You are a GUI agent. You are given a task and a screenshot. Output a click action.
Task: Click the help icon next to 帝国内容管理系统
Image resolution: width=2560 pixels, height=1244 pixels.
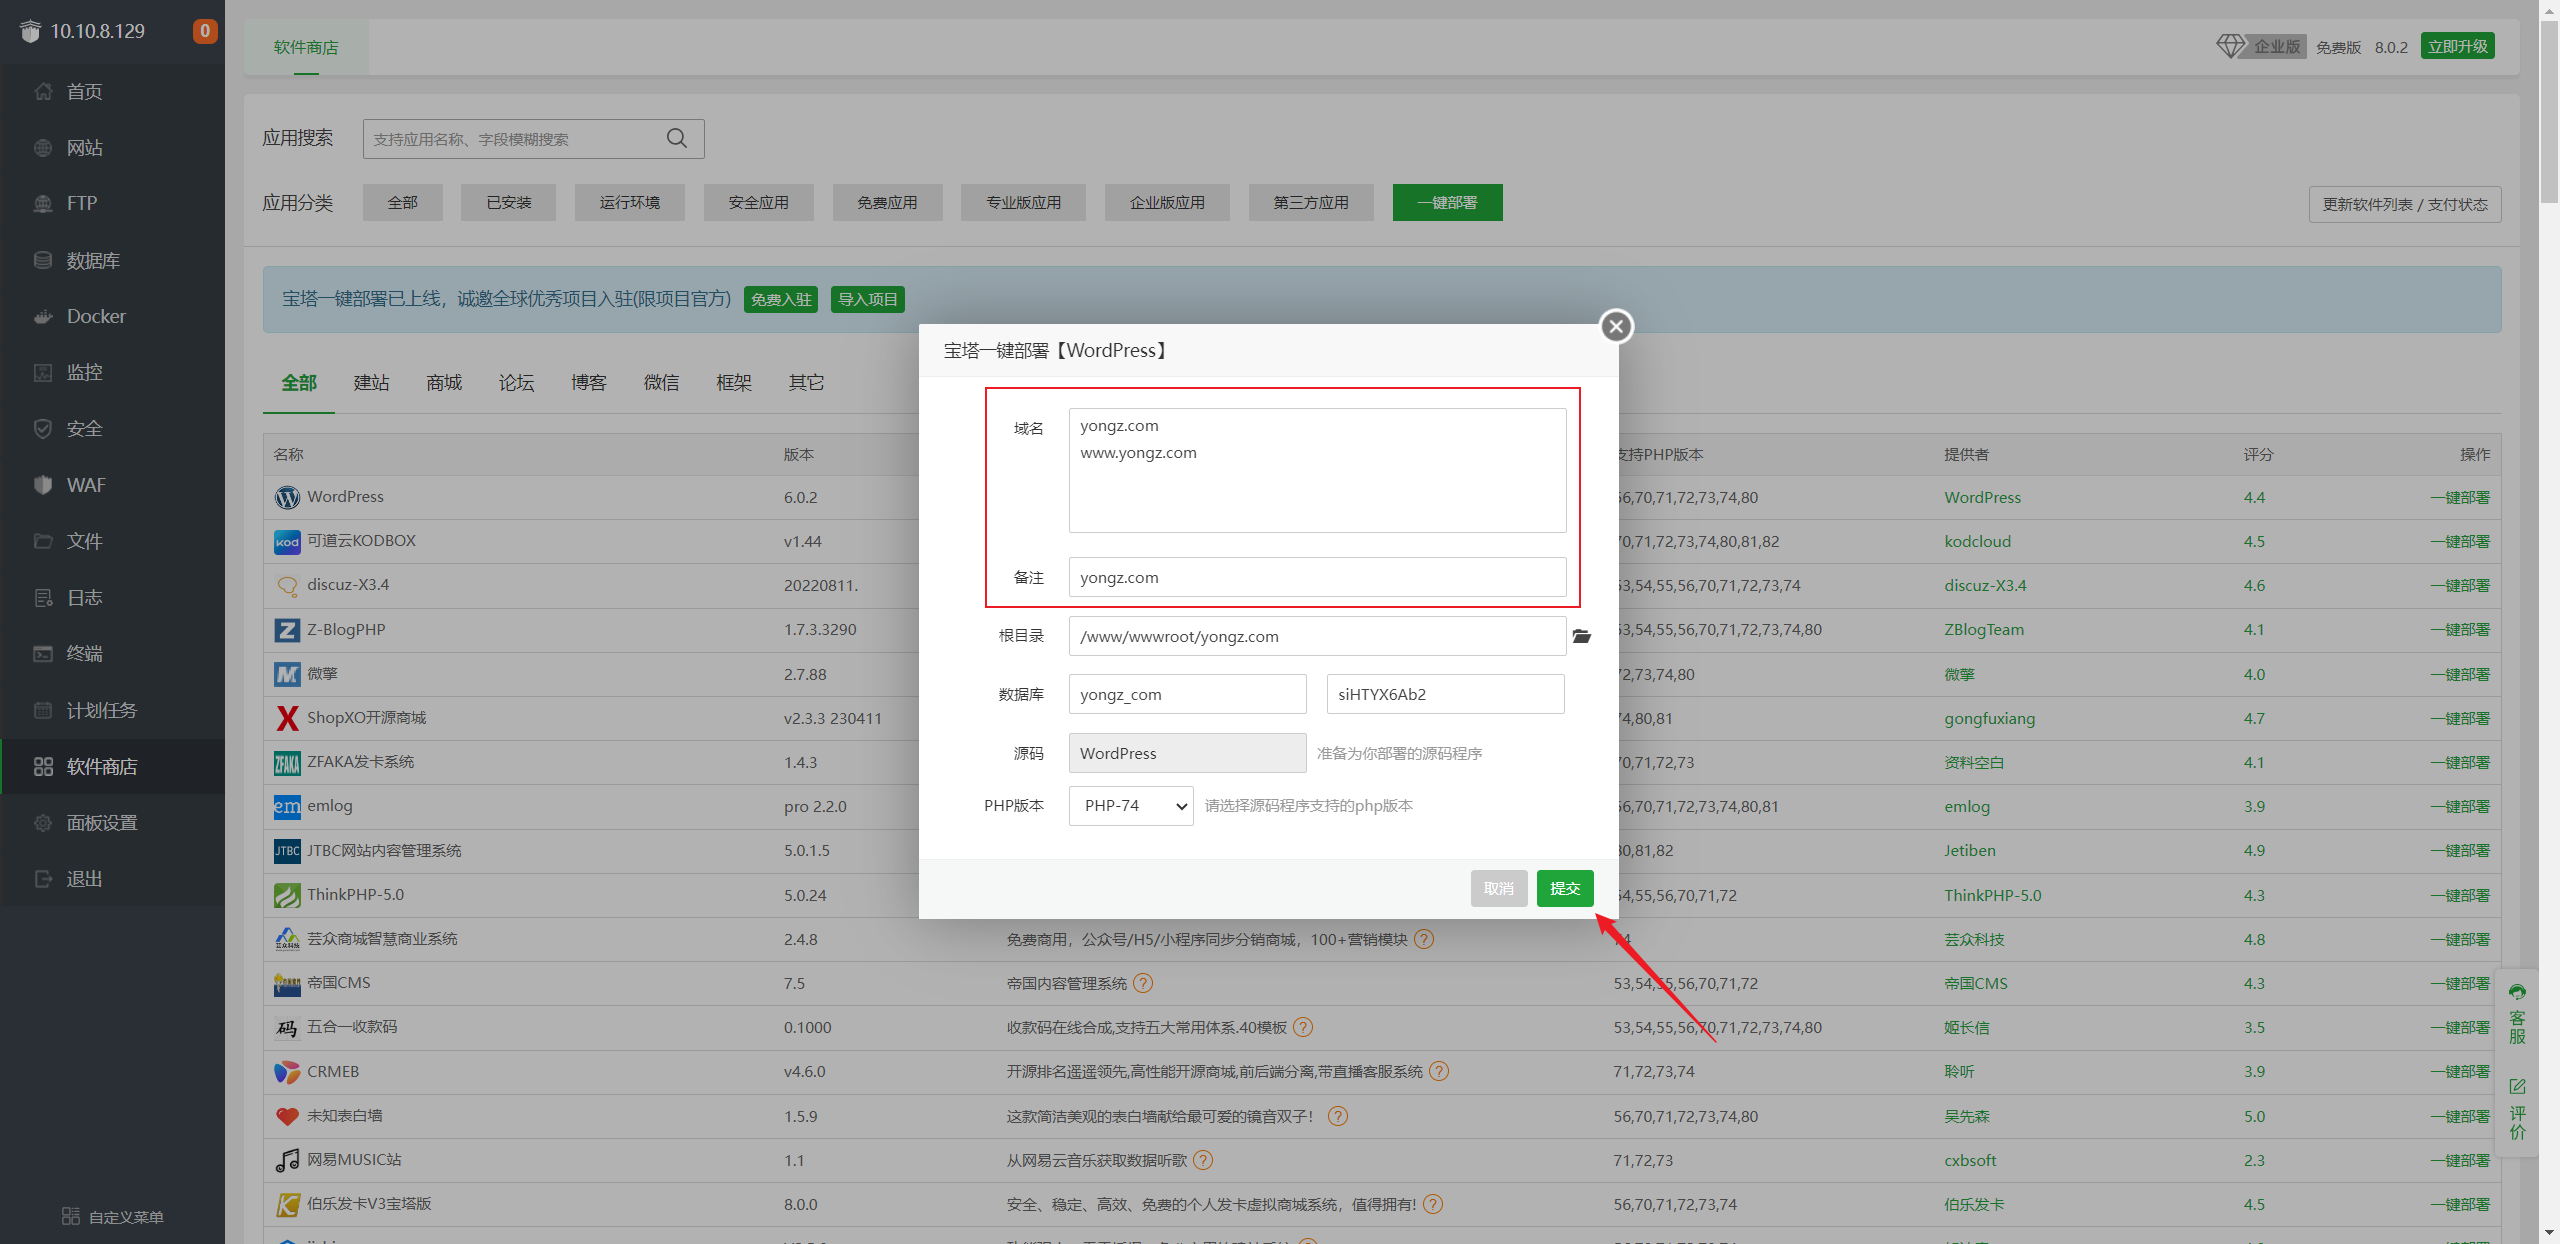click(x=1143, y=983)
